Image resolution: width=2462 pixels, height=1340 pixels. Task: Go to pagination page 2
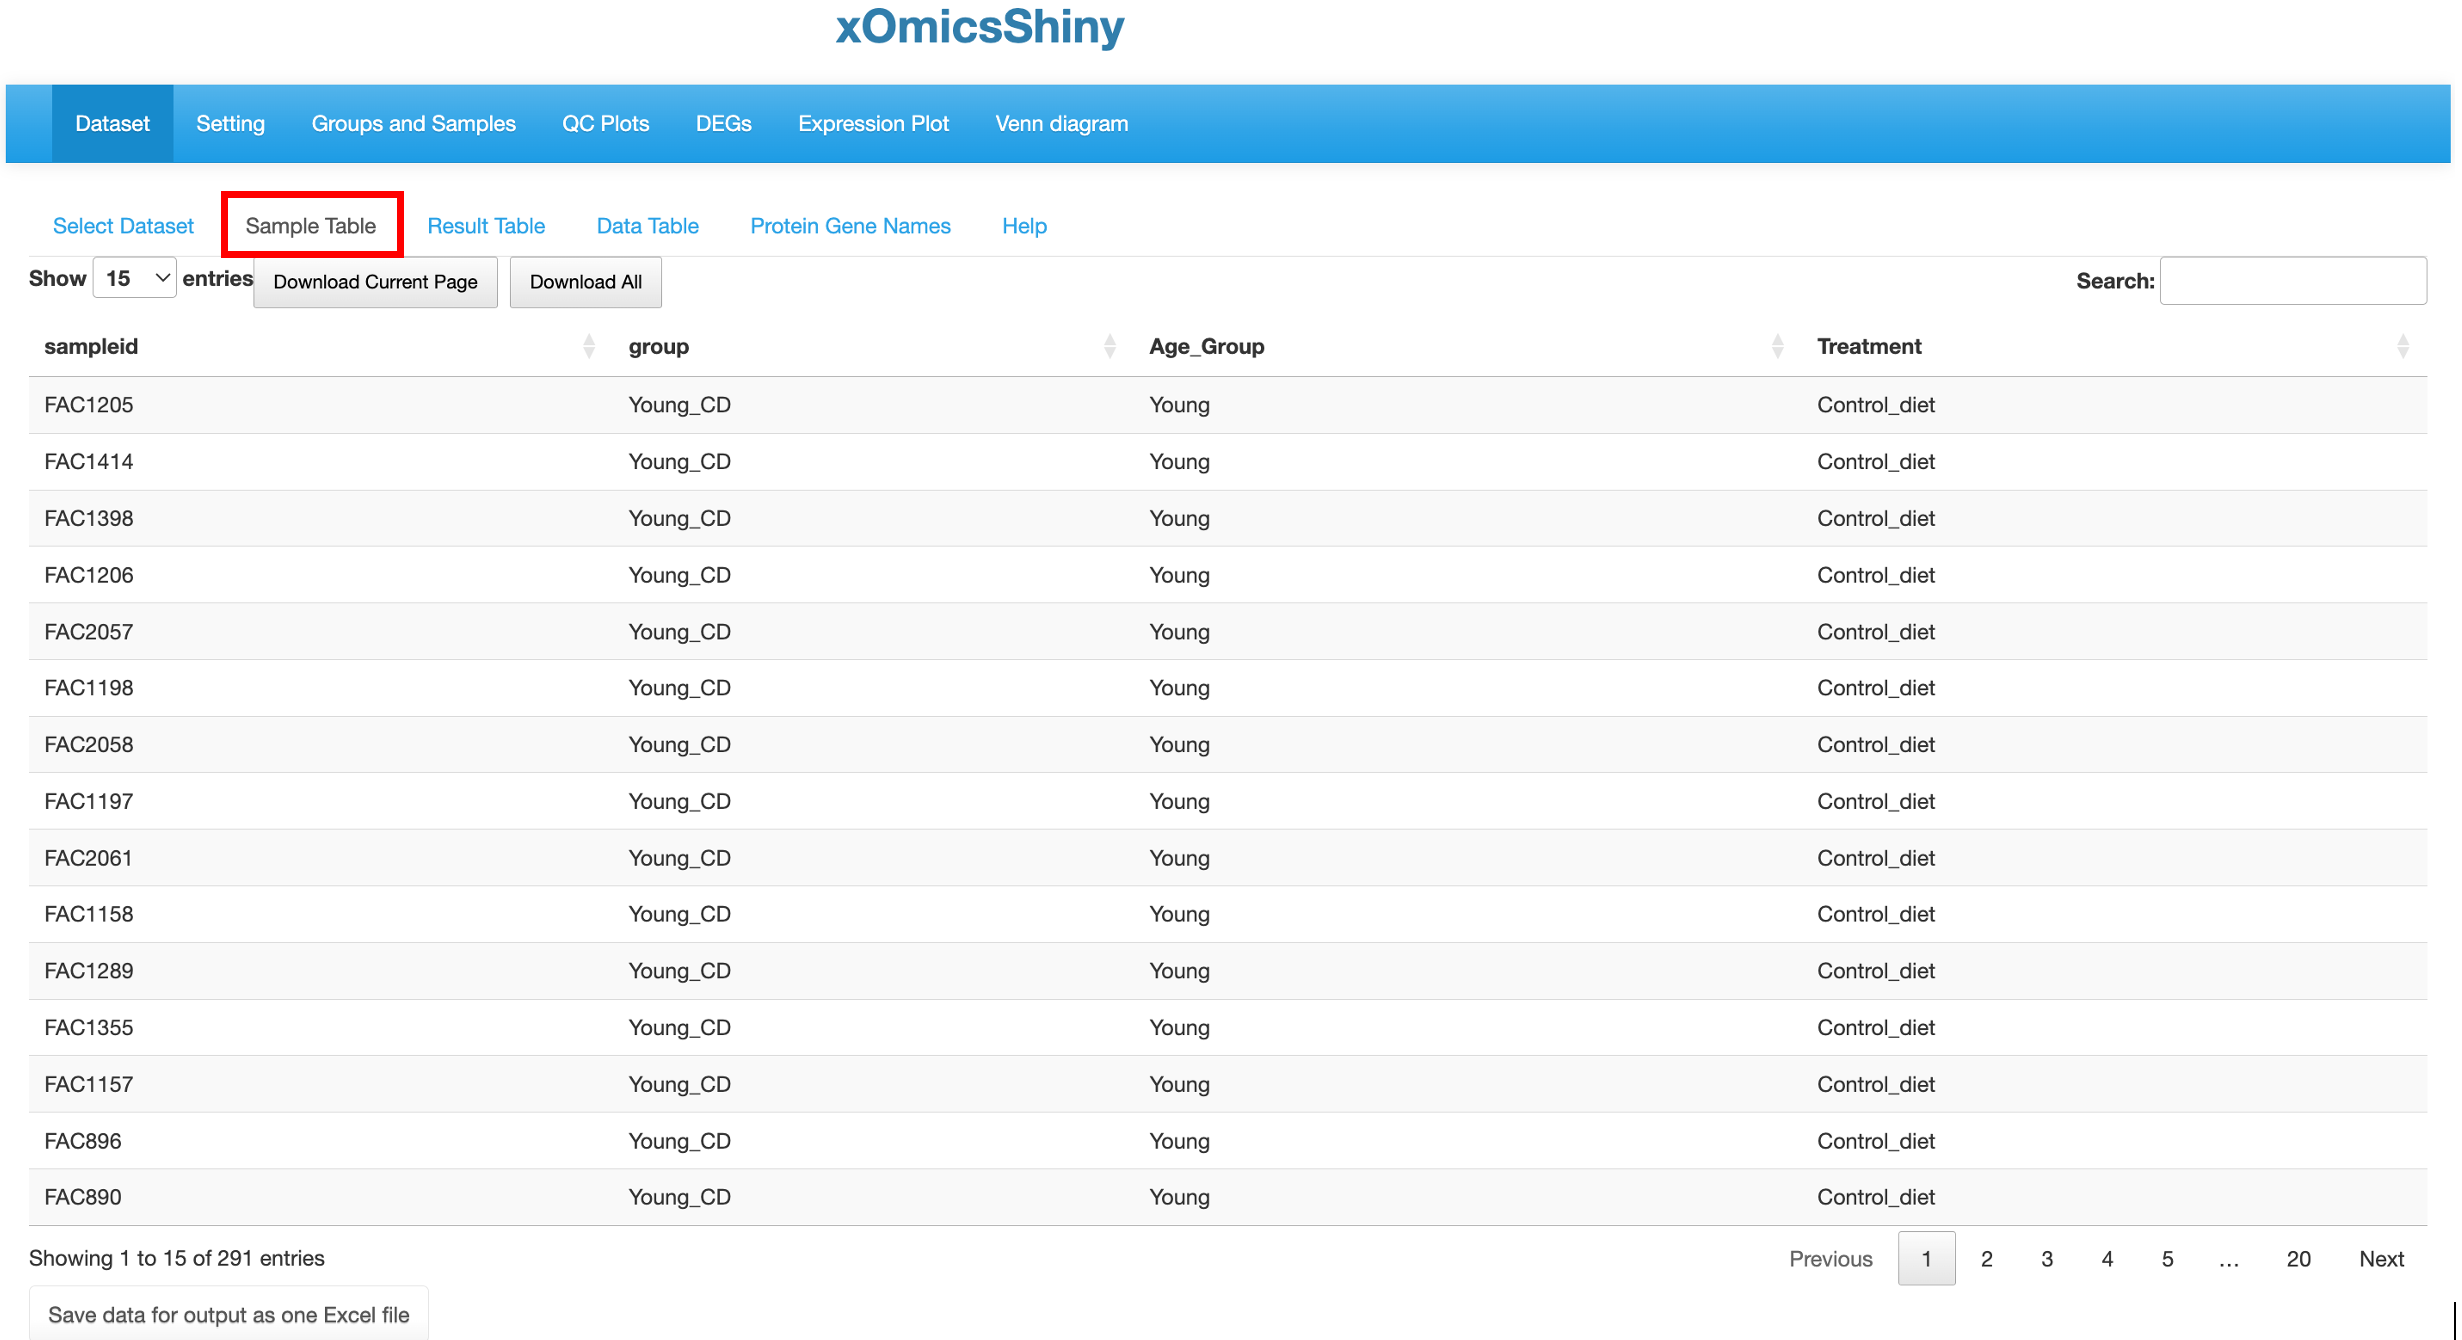click(x=1986, y=1259)
